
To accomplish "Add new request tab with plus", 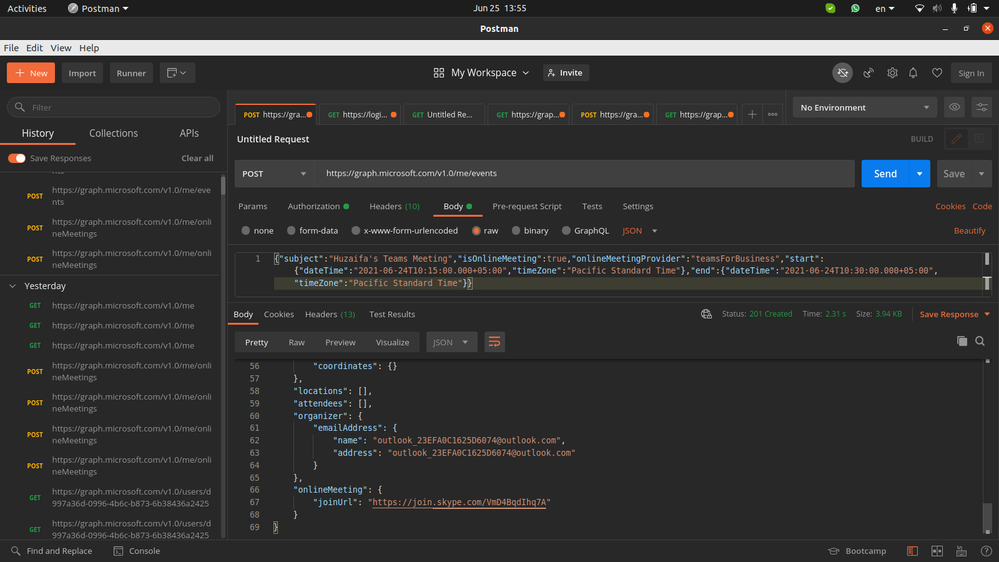I will coord(752,115).
